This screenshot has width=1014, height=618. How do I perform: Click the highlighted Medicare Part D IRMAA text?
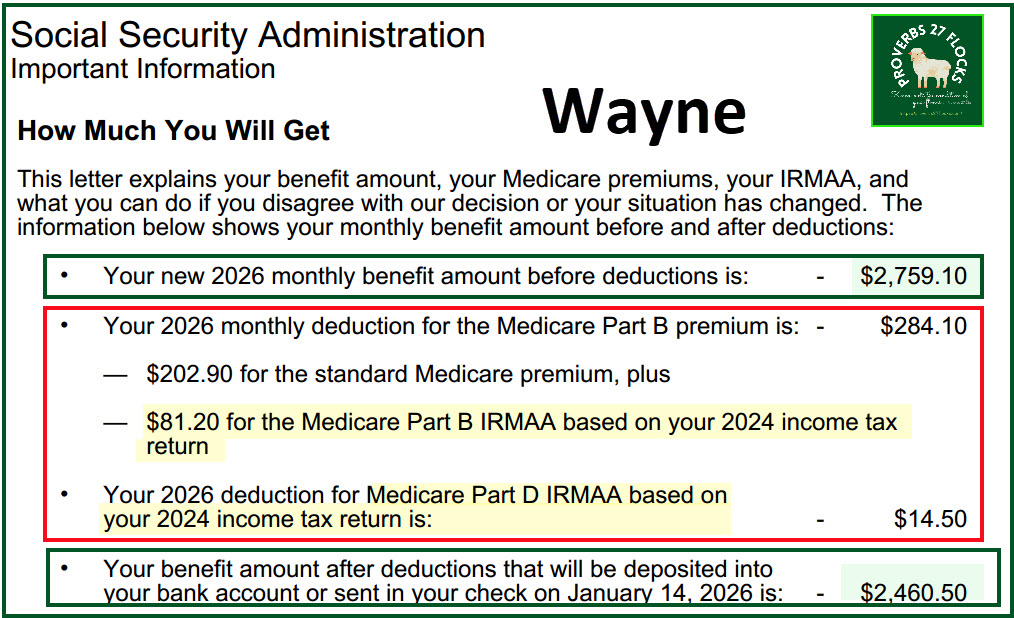click(x=547, y=495)
